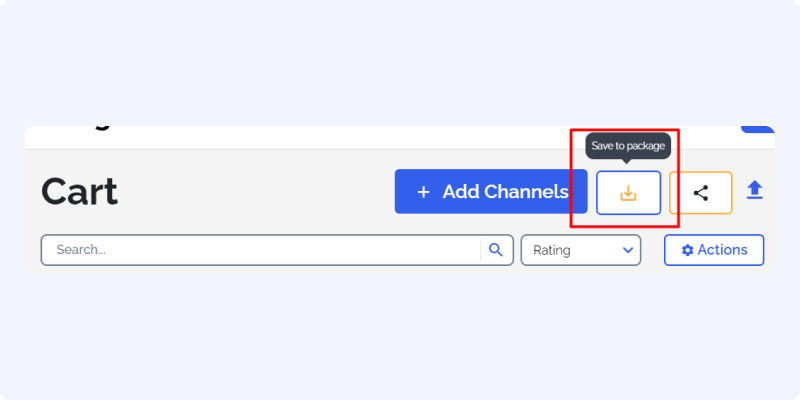Open the Rating sort dropdown

pos(581,250)
